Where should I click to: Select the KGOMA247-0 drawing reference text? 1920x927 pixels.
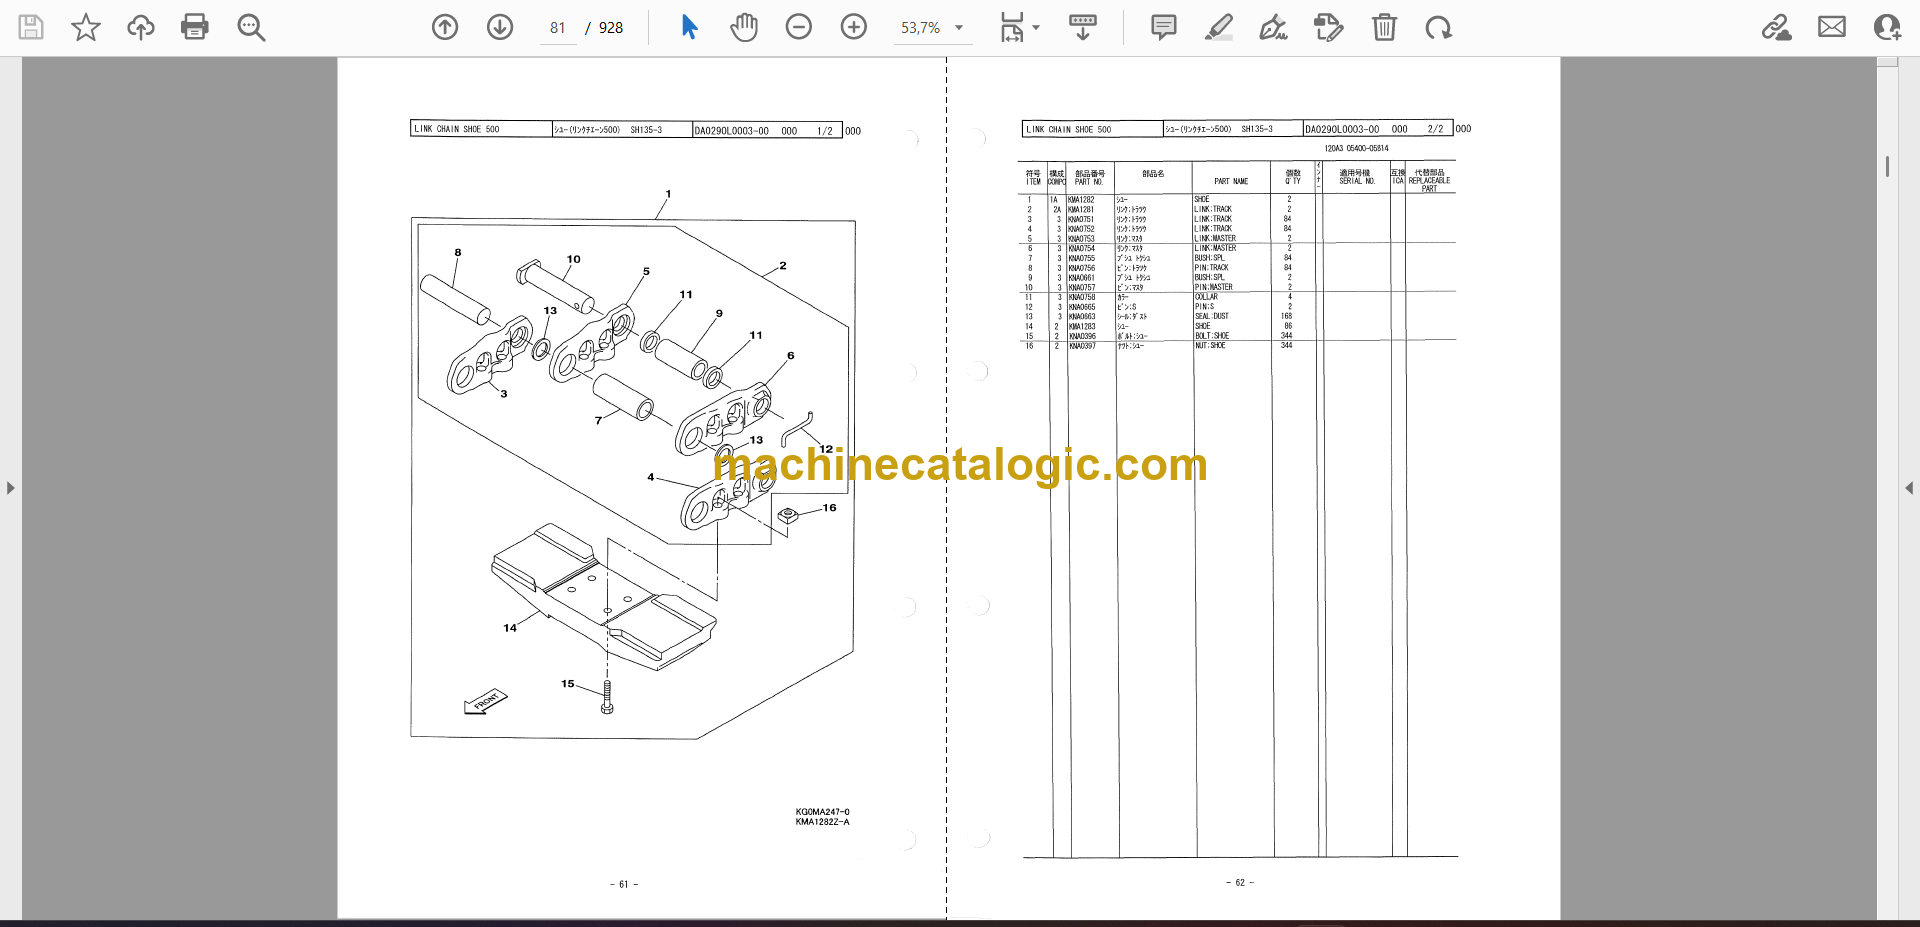[822, 812]
